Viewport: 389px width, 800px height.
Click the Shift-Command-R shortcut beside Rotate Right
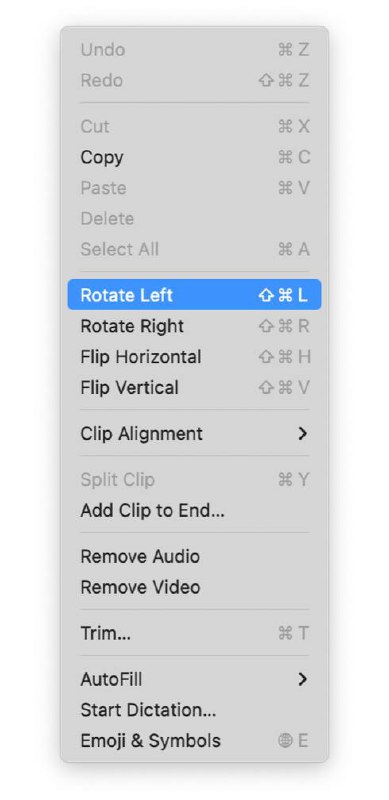click(284, 326)
